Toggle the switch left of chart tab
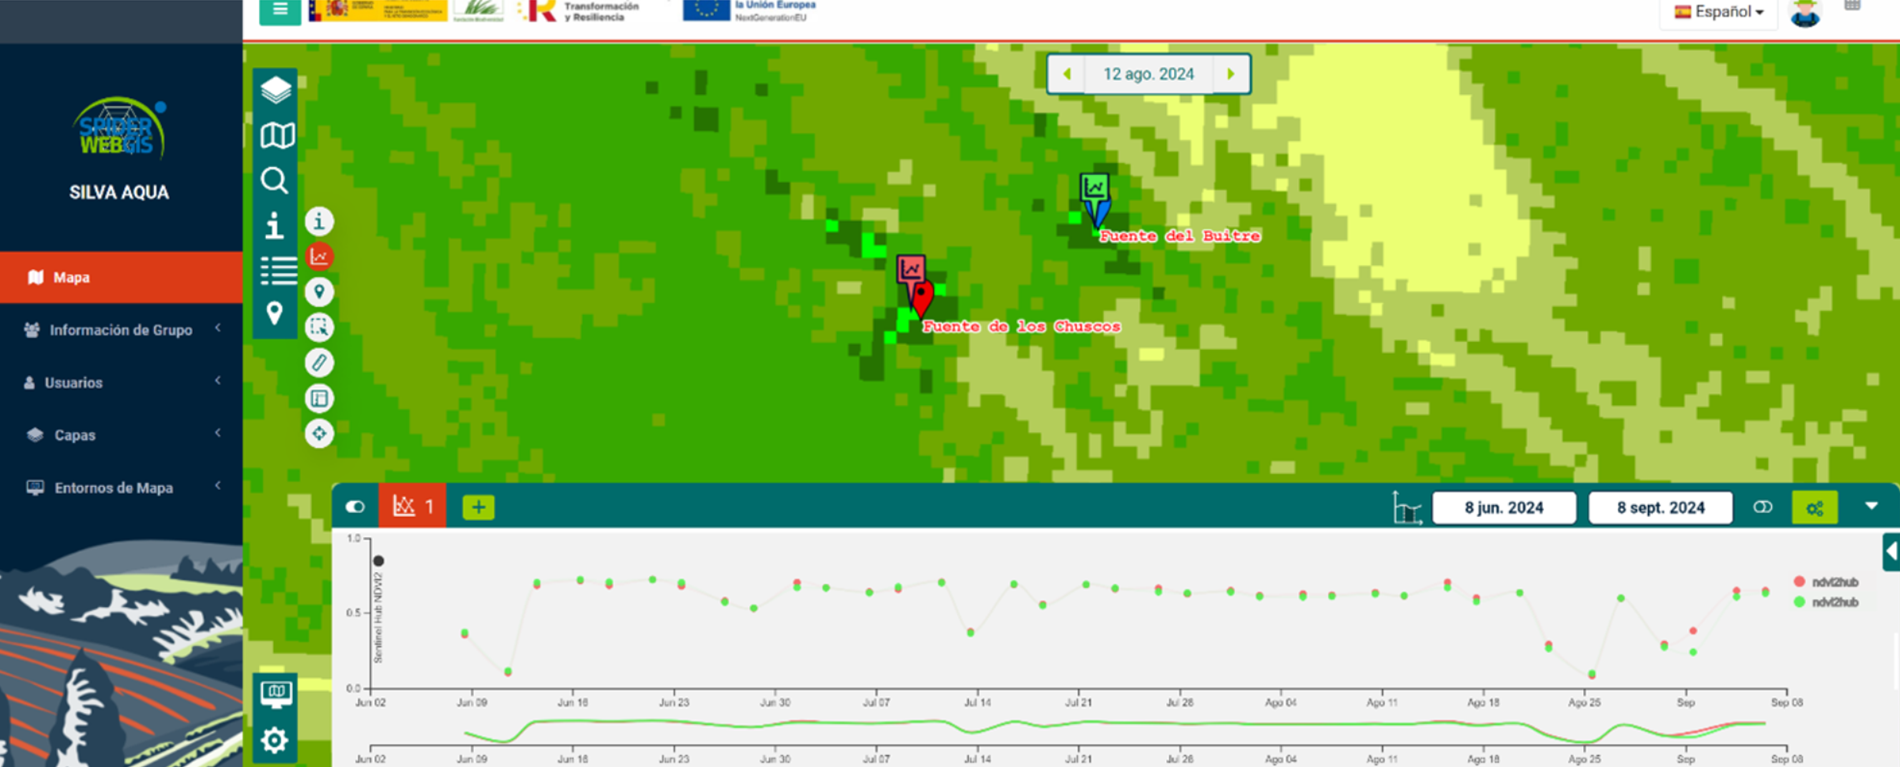The width and height of the screenshot is (1900, 767). click(x=355, y=507)
